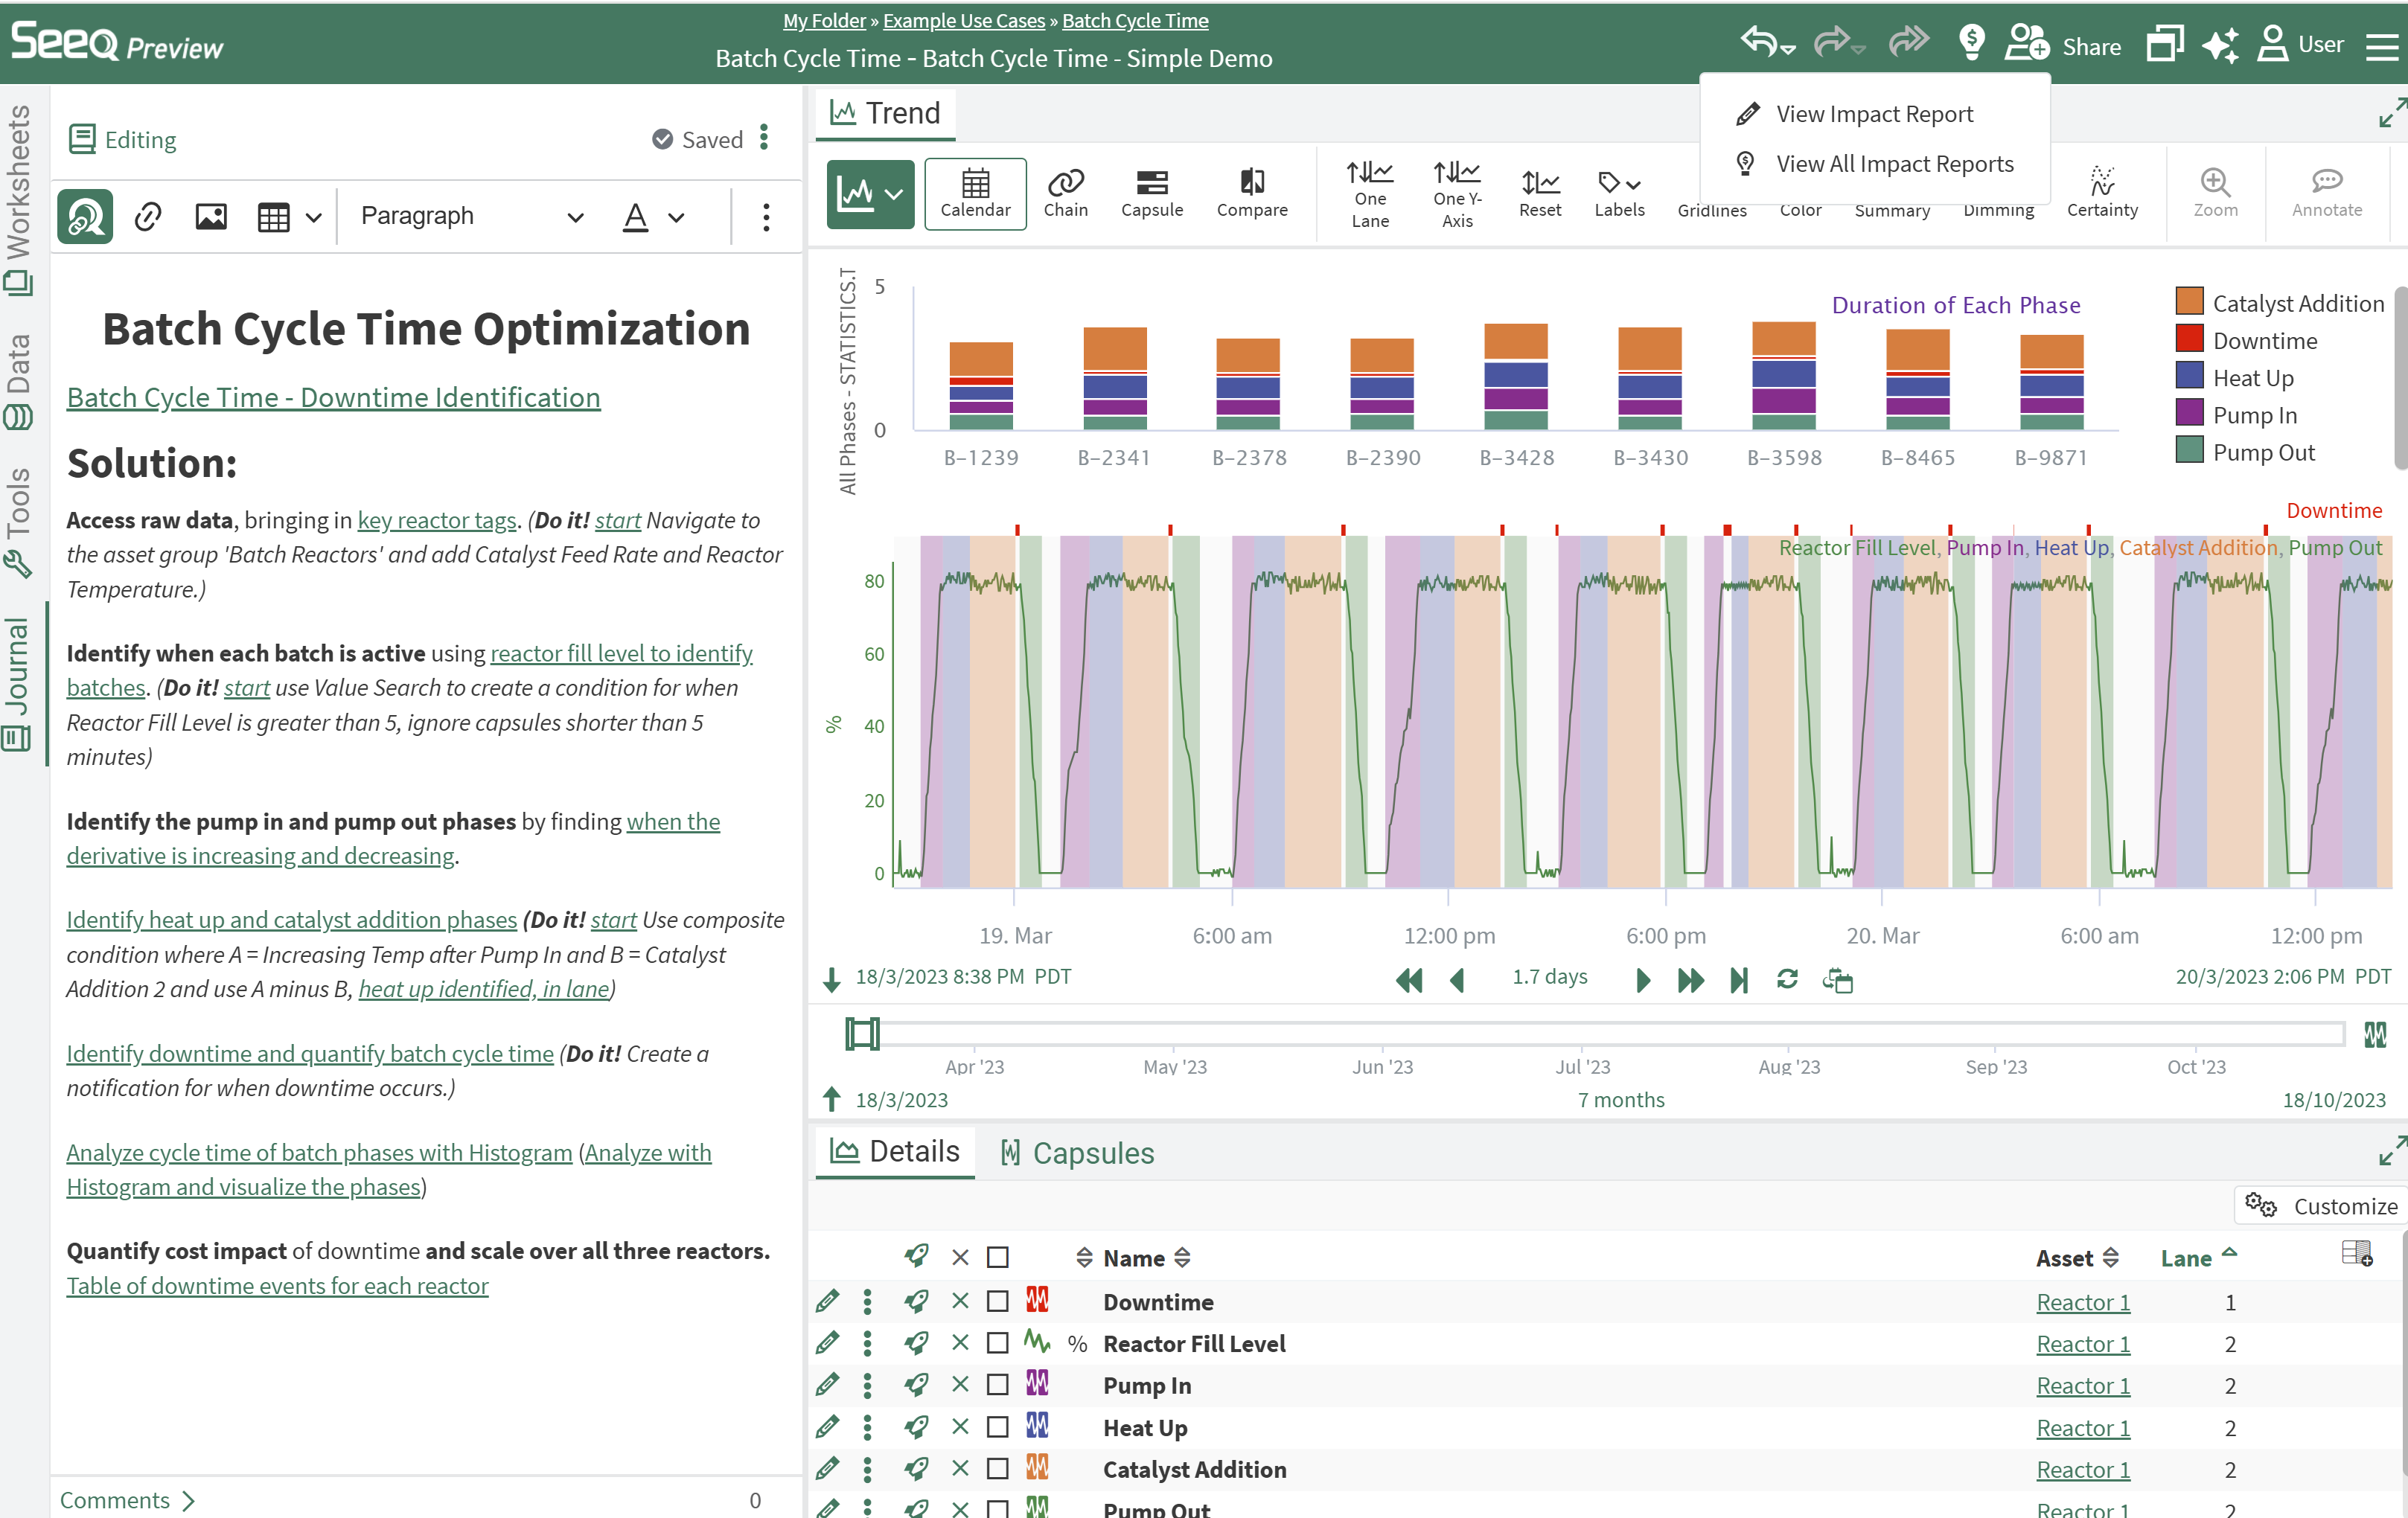Viewport: 2408px width, 1518px height.
Task: Toggle the Heat Up row checkbox
Action: coord(997,1427)
